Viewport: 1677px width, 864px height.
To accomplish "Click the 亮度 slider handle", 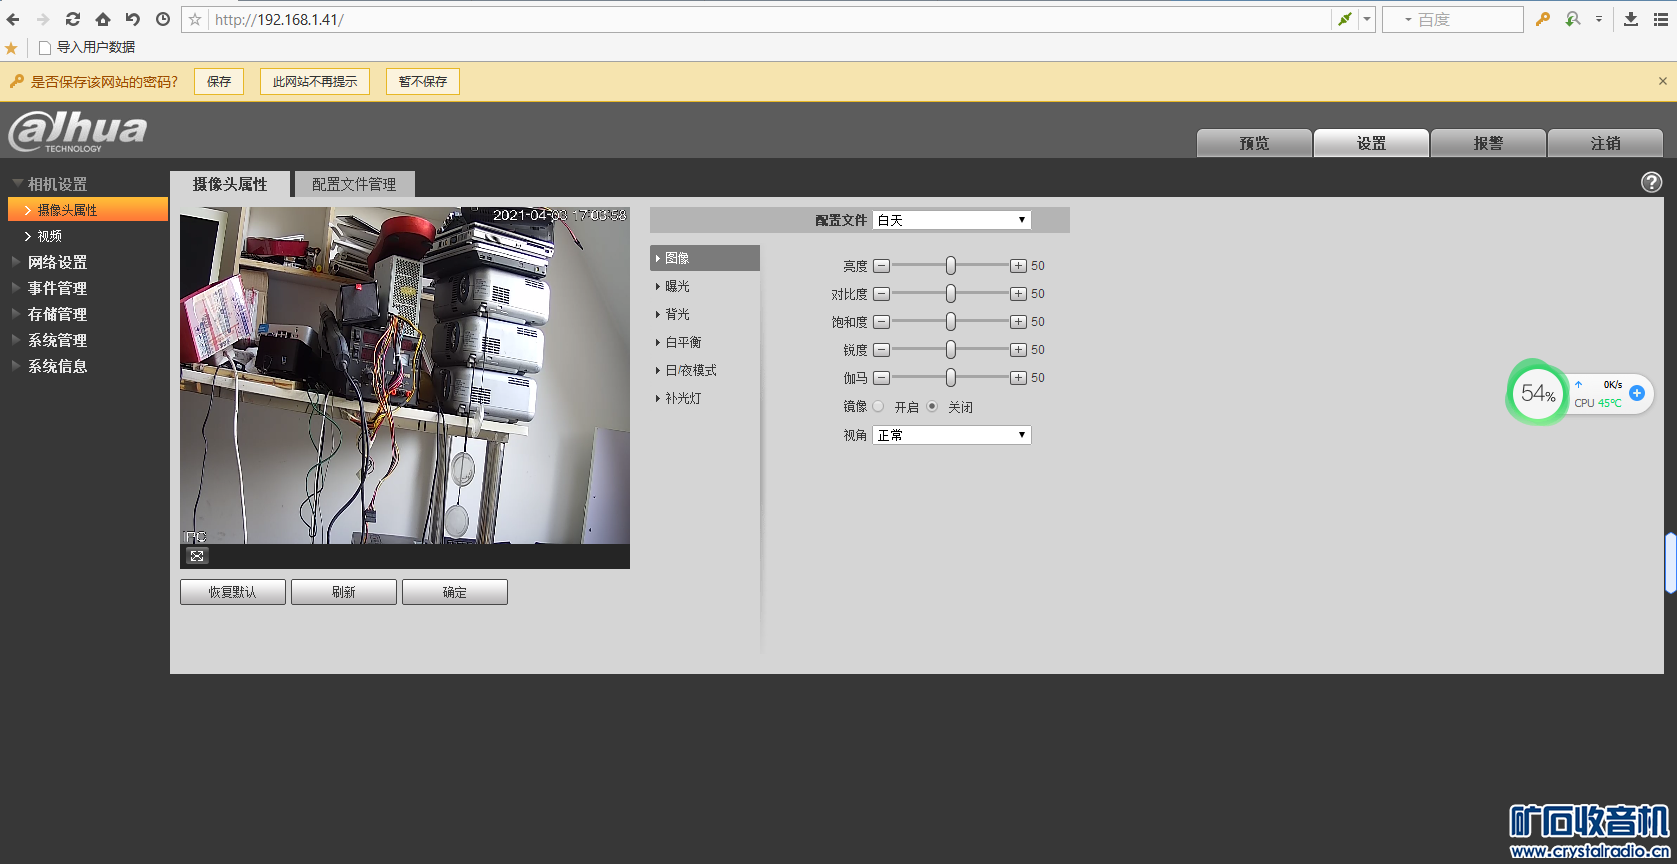I will [951, 266].
